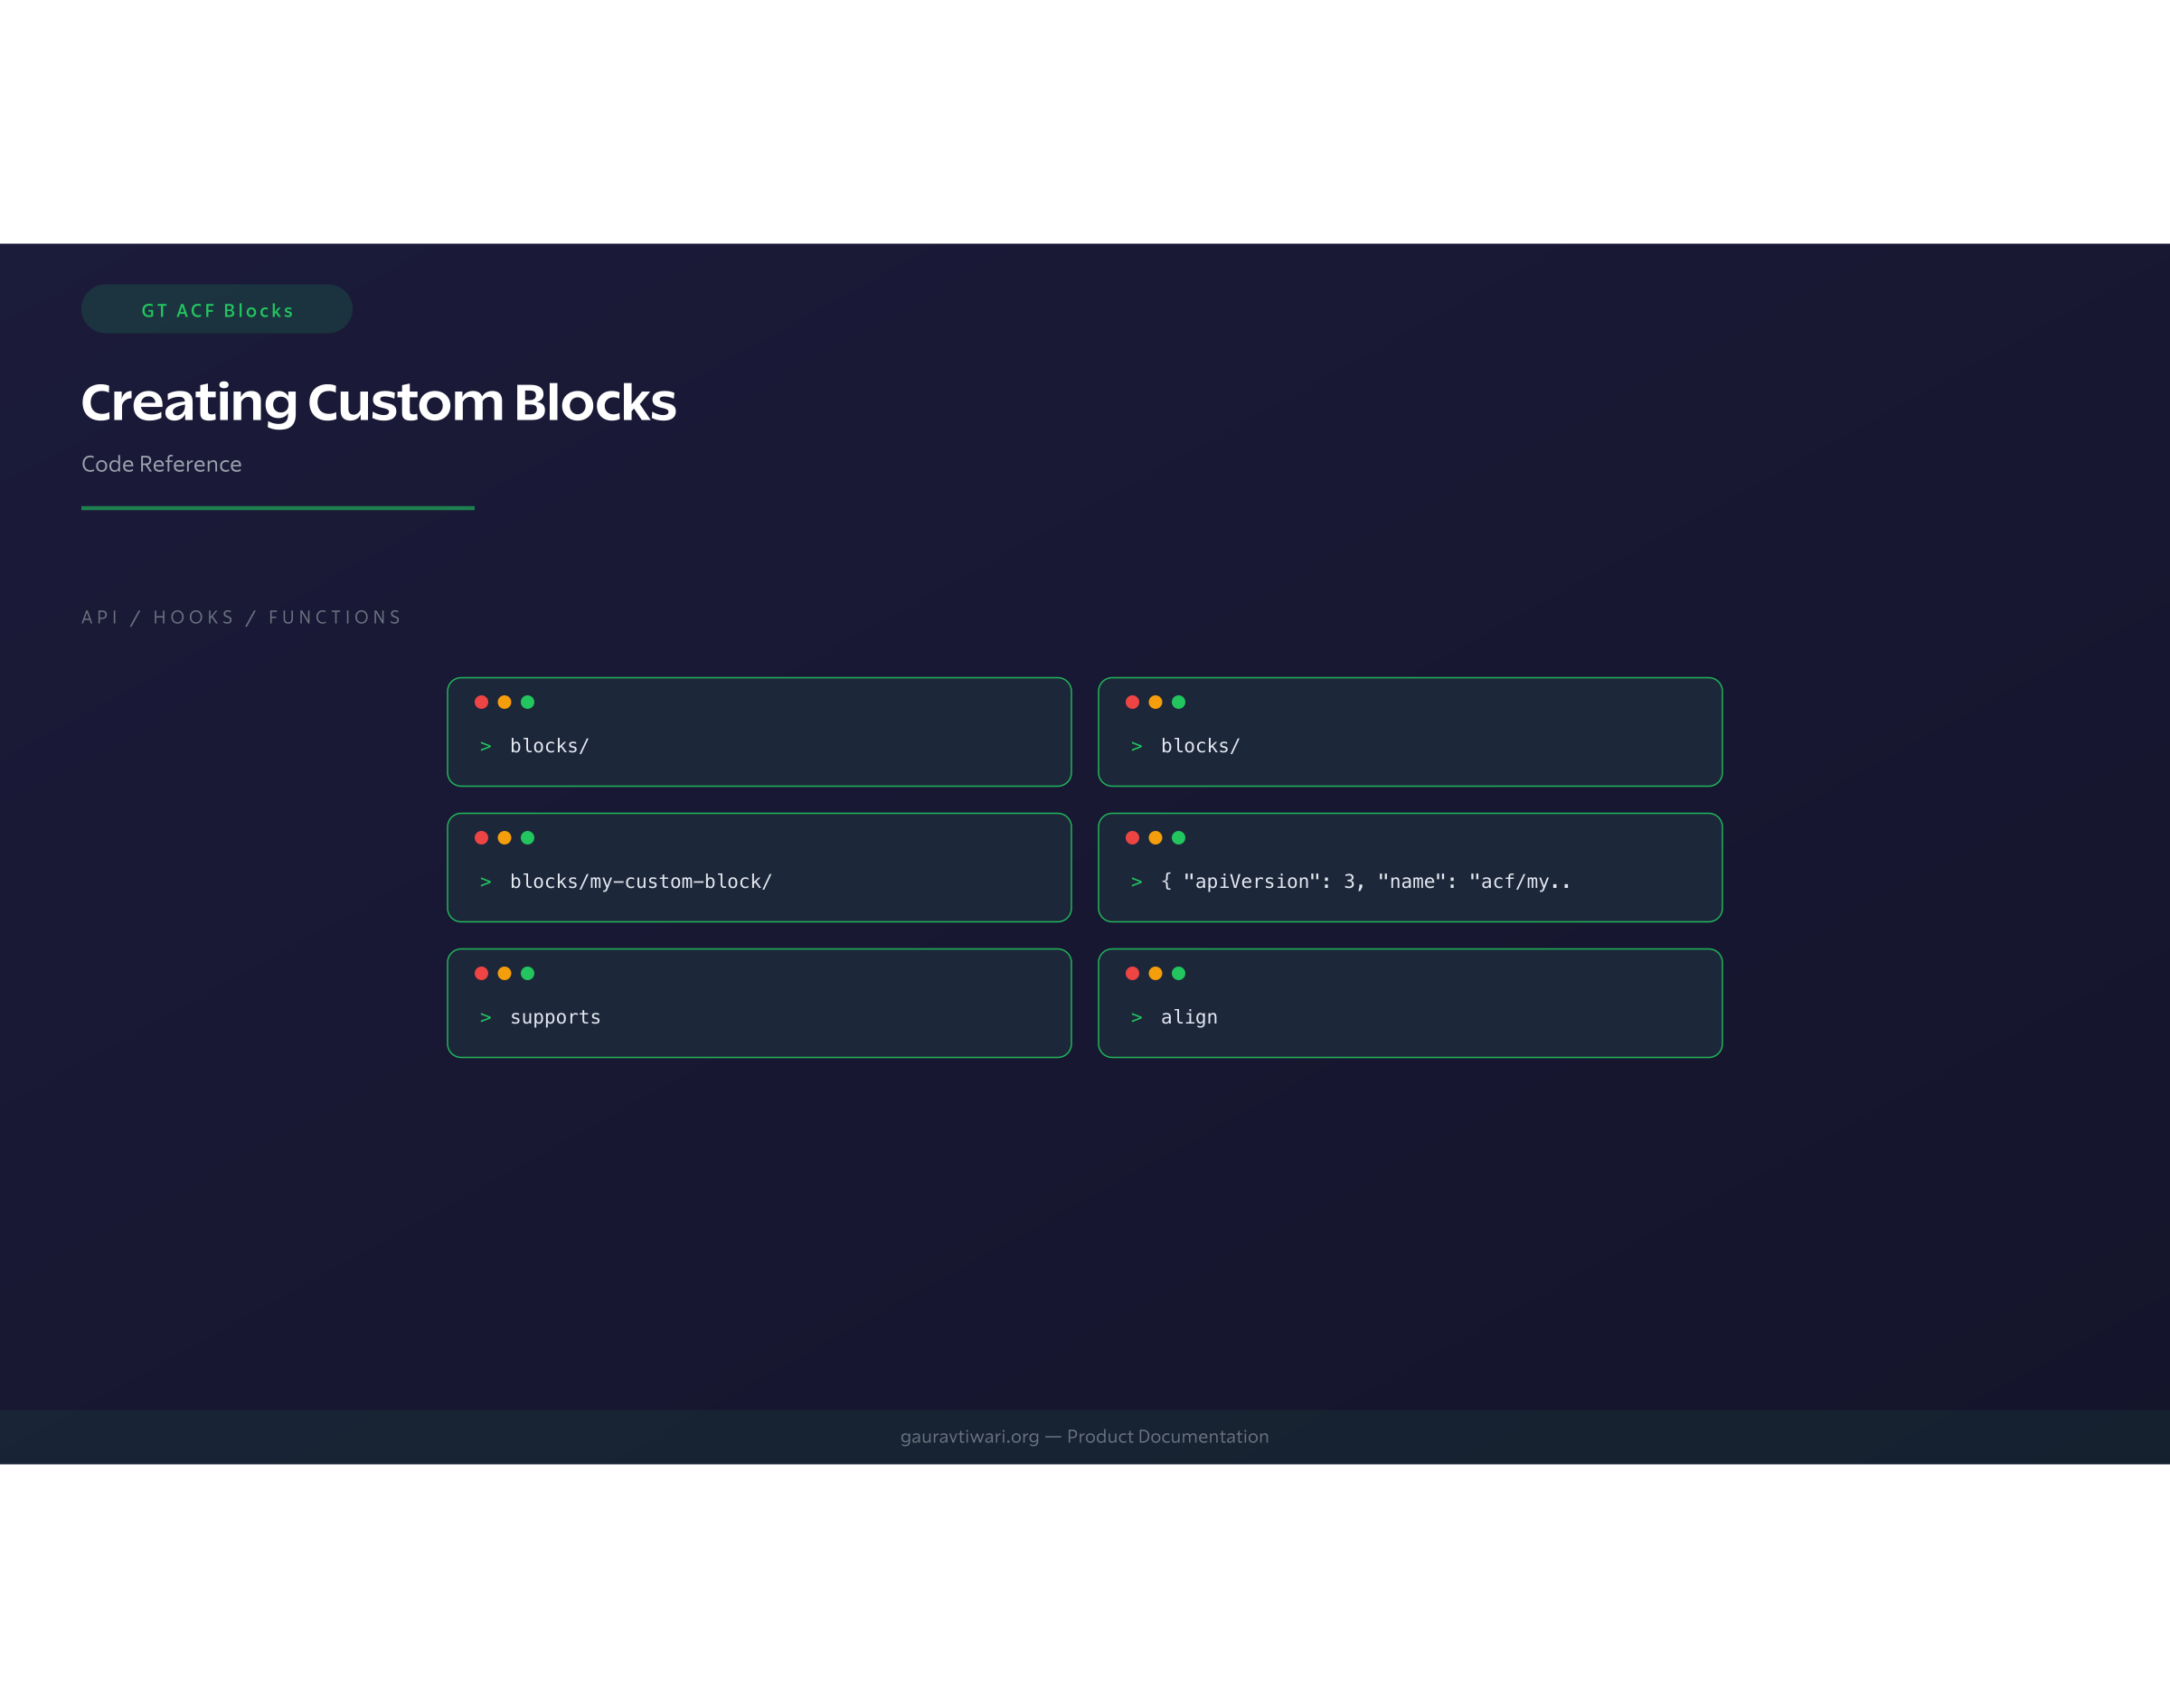Expand the prompt chevron beside supports
The height and width of the screenshot is (1708, 2170).
[487, 1017]
